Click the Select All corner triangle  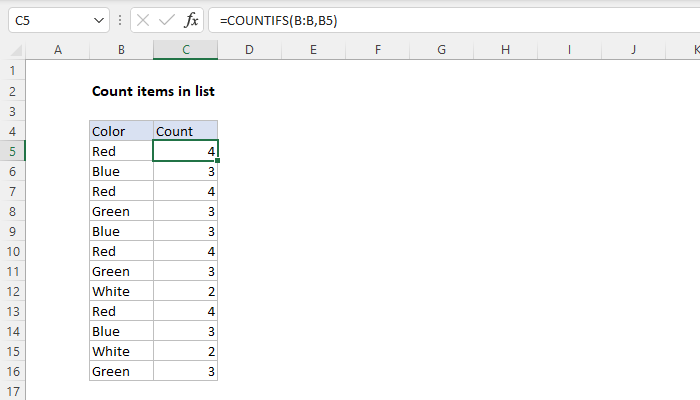pos(16,50)
